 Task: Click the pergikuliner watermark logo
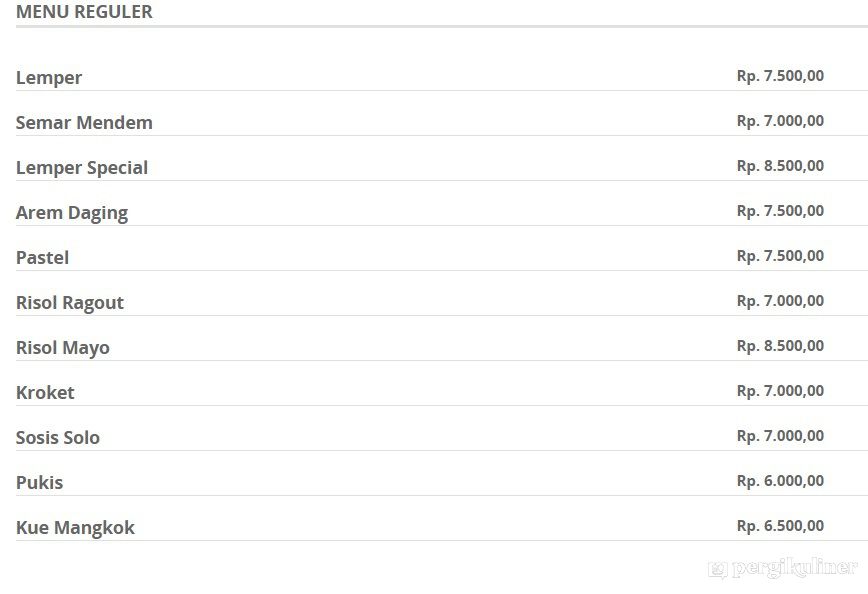click(x=782, y=568)
